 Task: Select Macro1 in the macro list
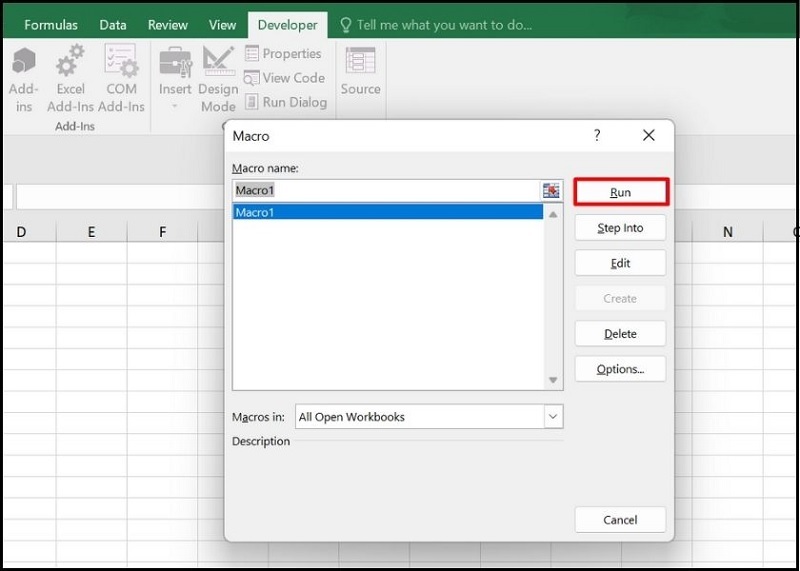click(387, 212)
